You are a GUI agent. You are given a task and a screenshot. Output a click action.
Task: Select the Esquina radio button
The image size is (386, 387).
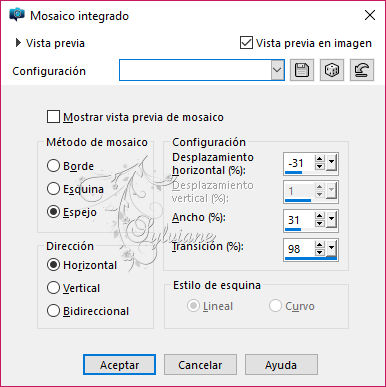coord(53,189)
